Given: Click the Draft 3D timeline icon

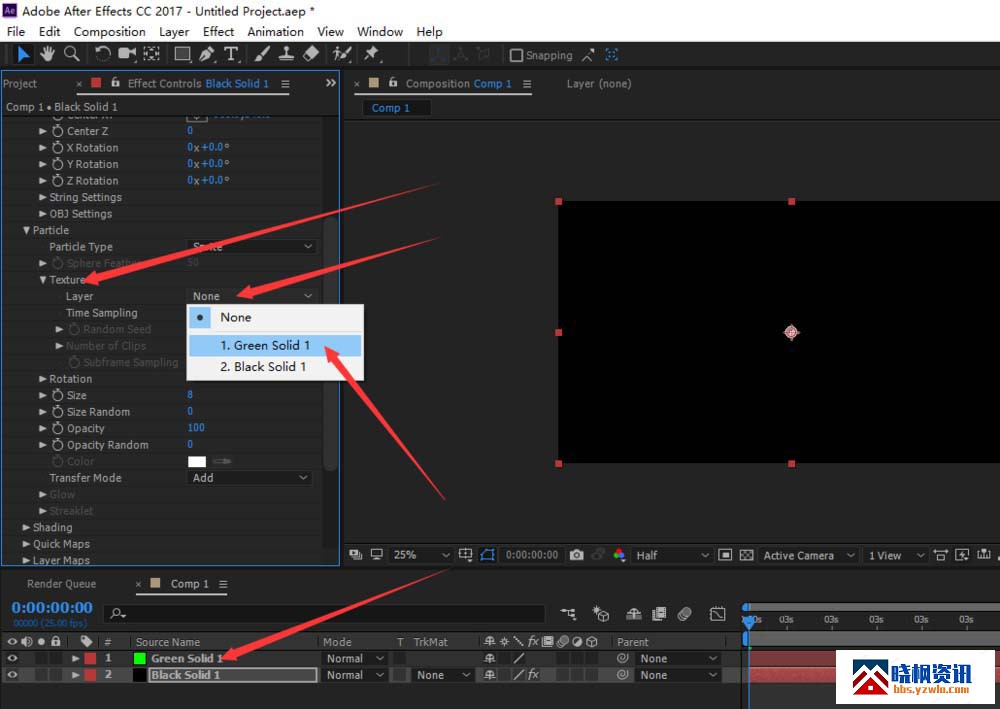Looking at the screenshot, I should point(601,614).
